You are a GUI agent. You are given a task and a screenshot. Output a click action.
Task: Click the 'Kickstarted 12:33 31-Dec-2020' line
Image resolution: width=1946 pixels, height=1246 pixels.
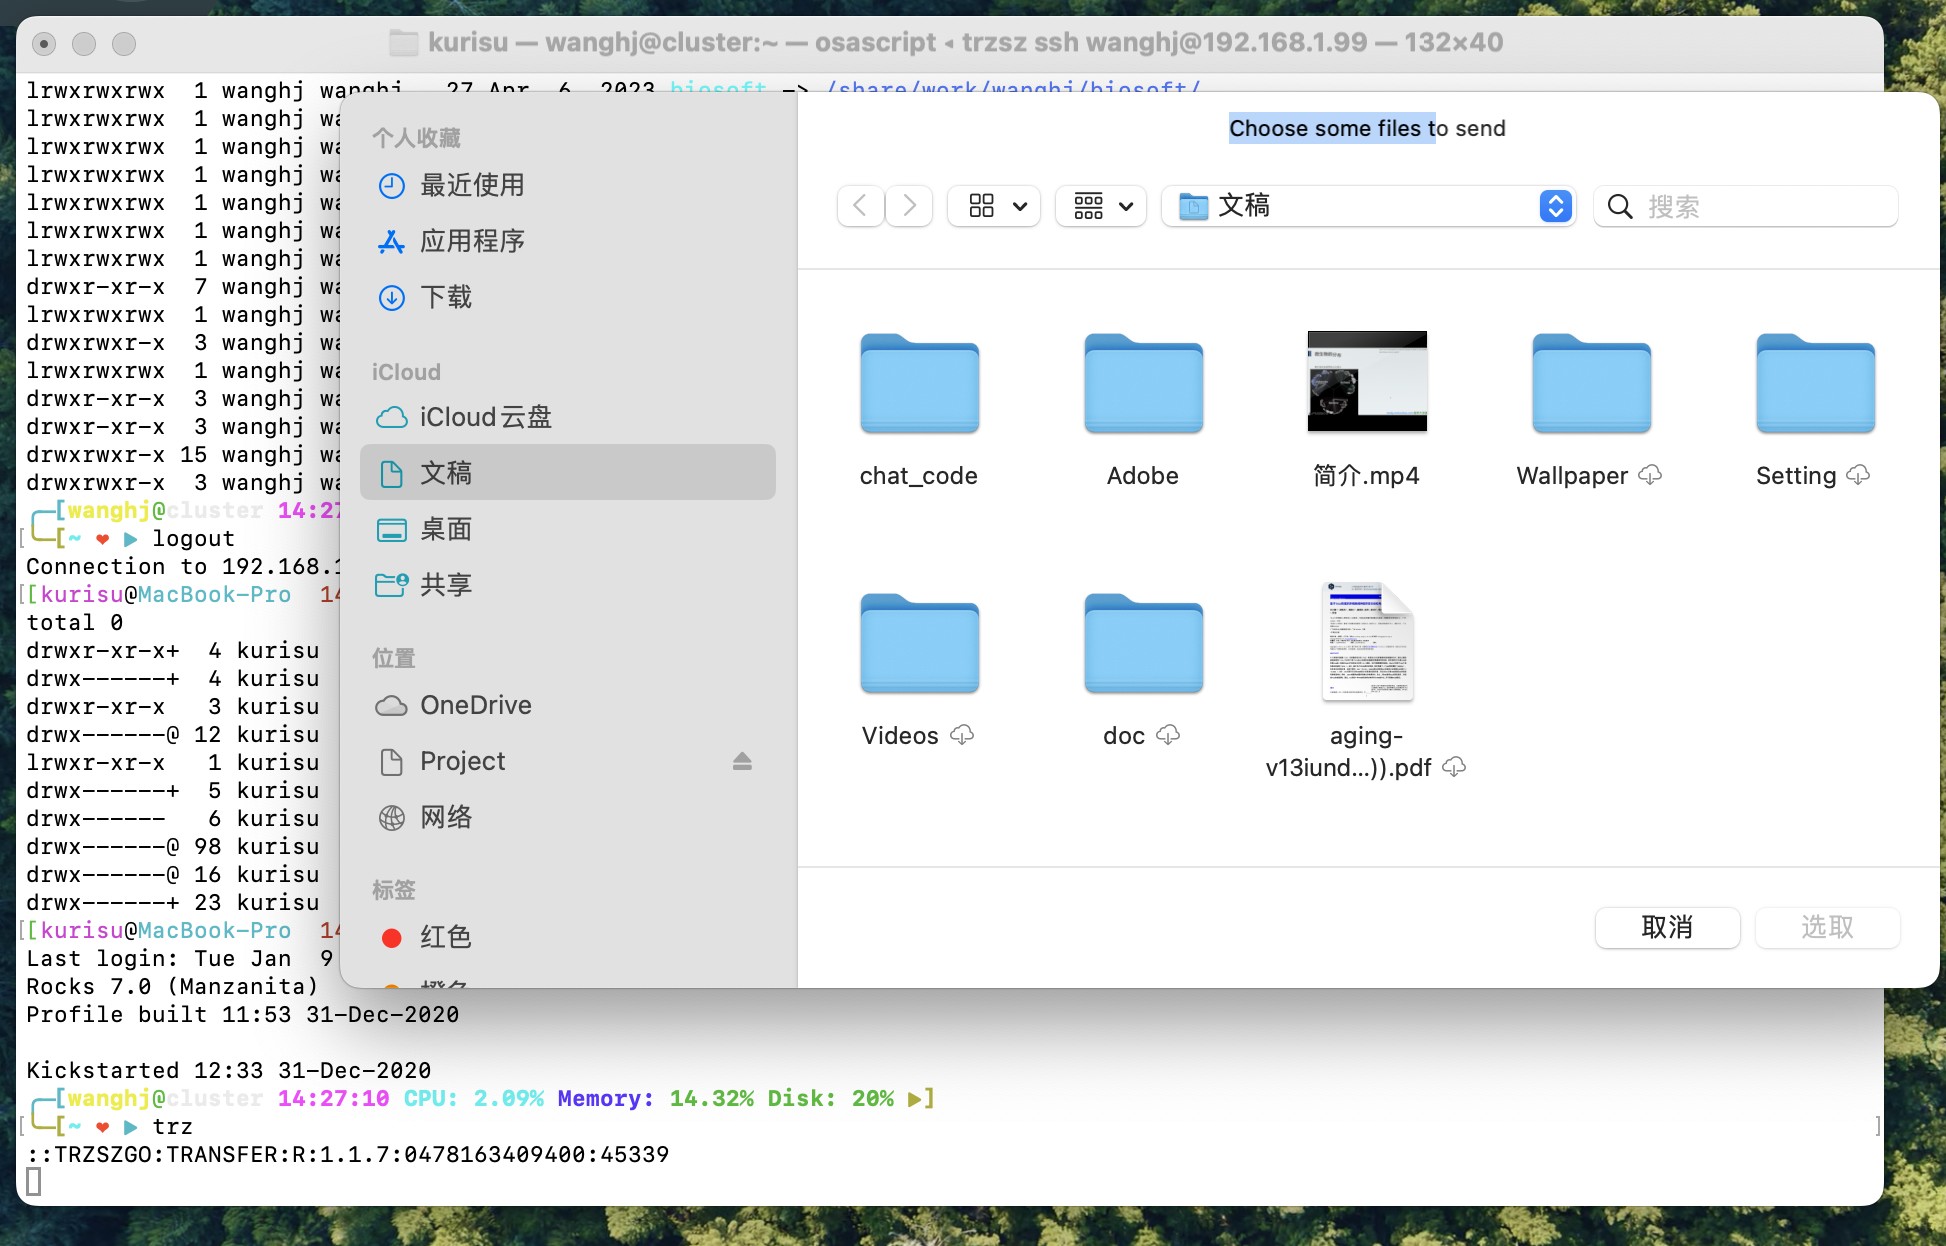pyautogui.click(x=228, y=1070)
